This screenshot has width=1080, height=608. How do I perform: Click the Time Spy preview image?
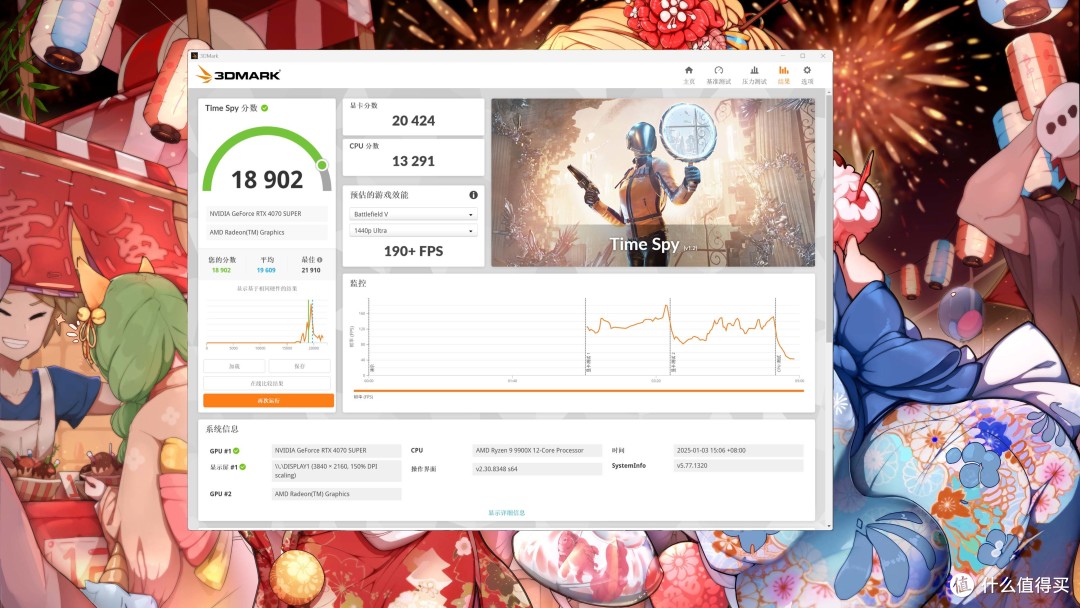pyautogui.click(x=653, y=182)
